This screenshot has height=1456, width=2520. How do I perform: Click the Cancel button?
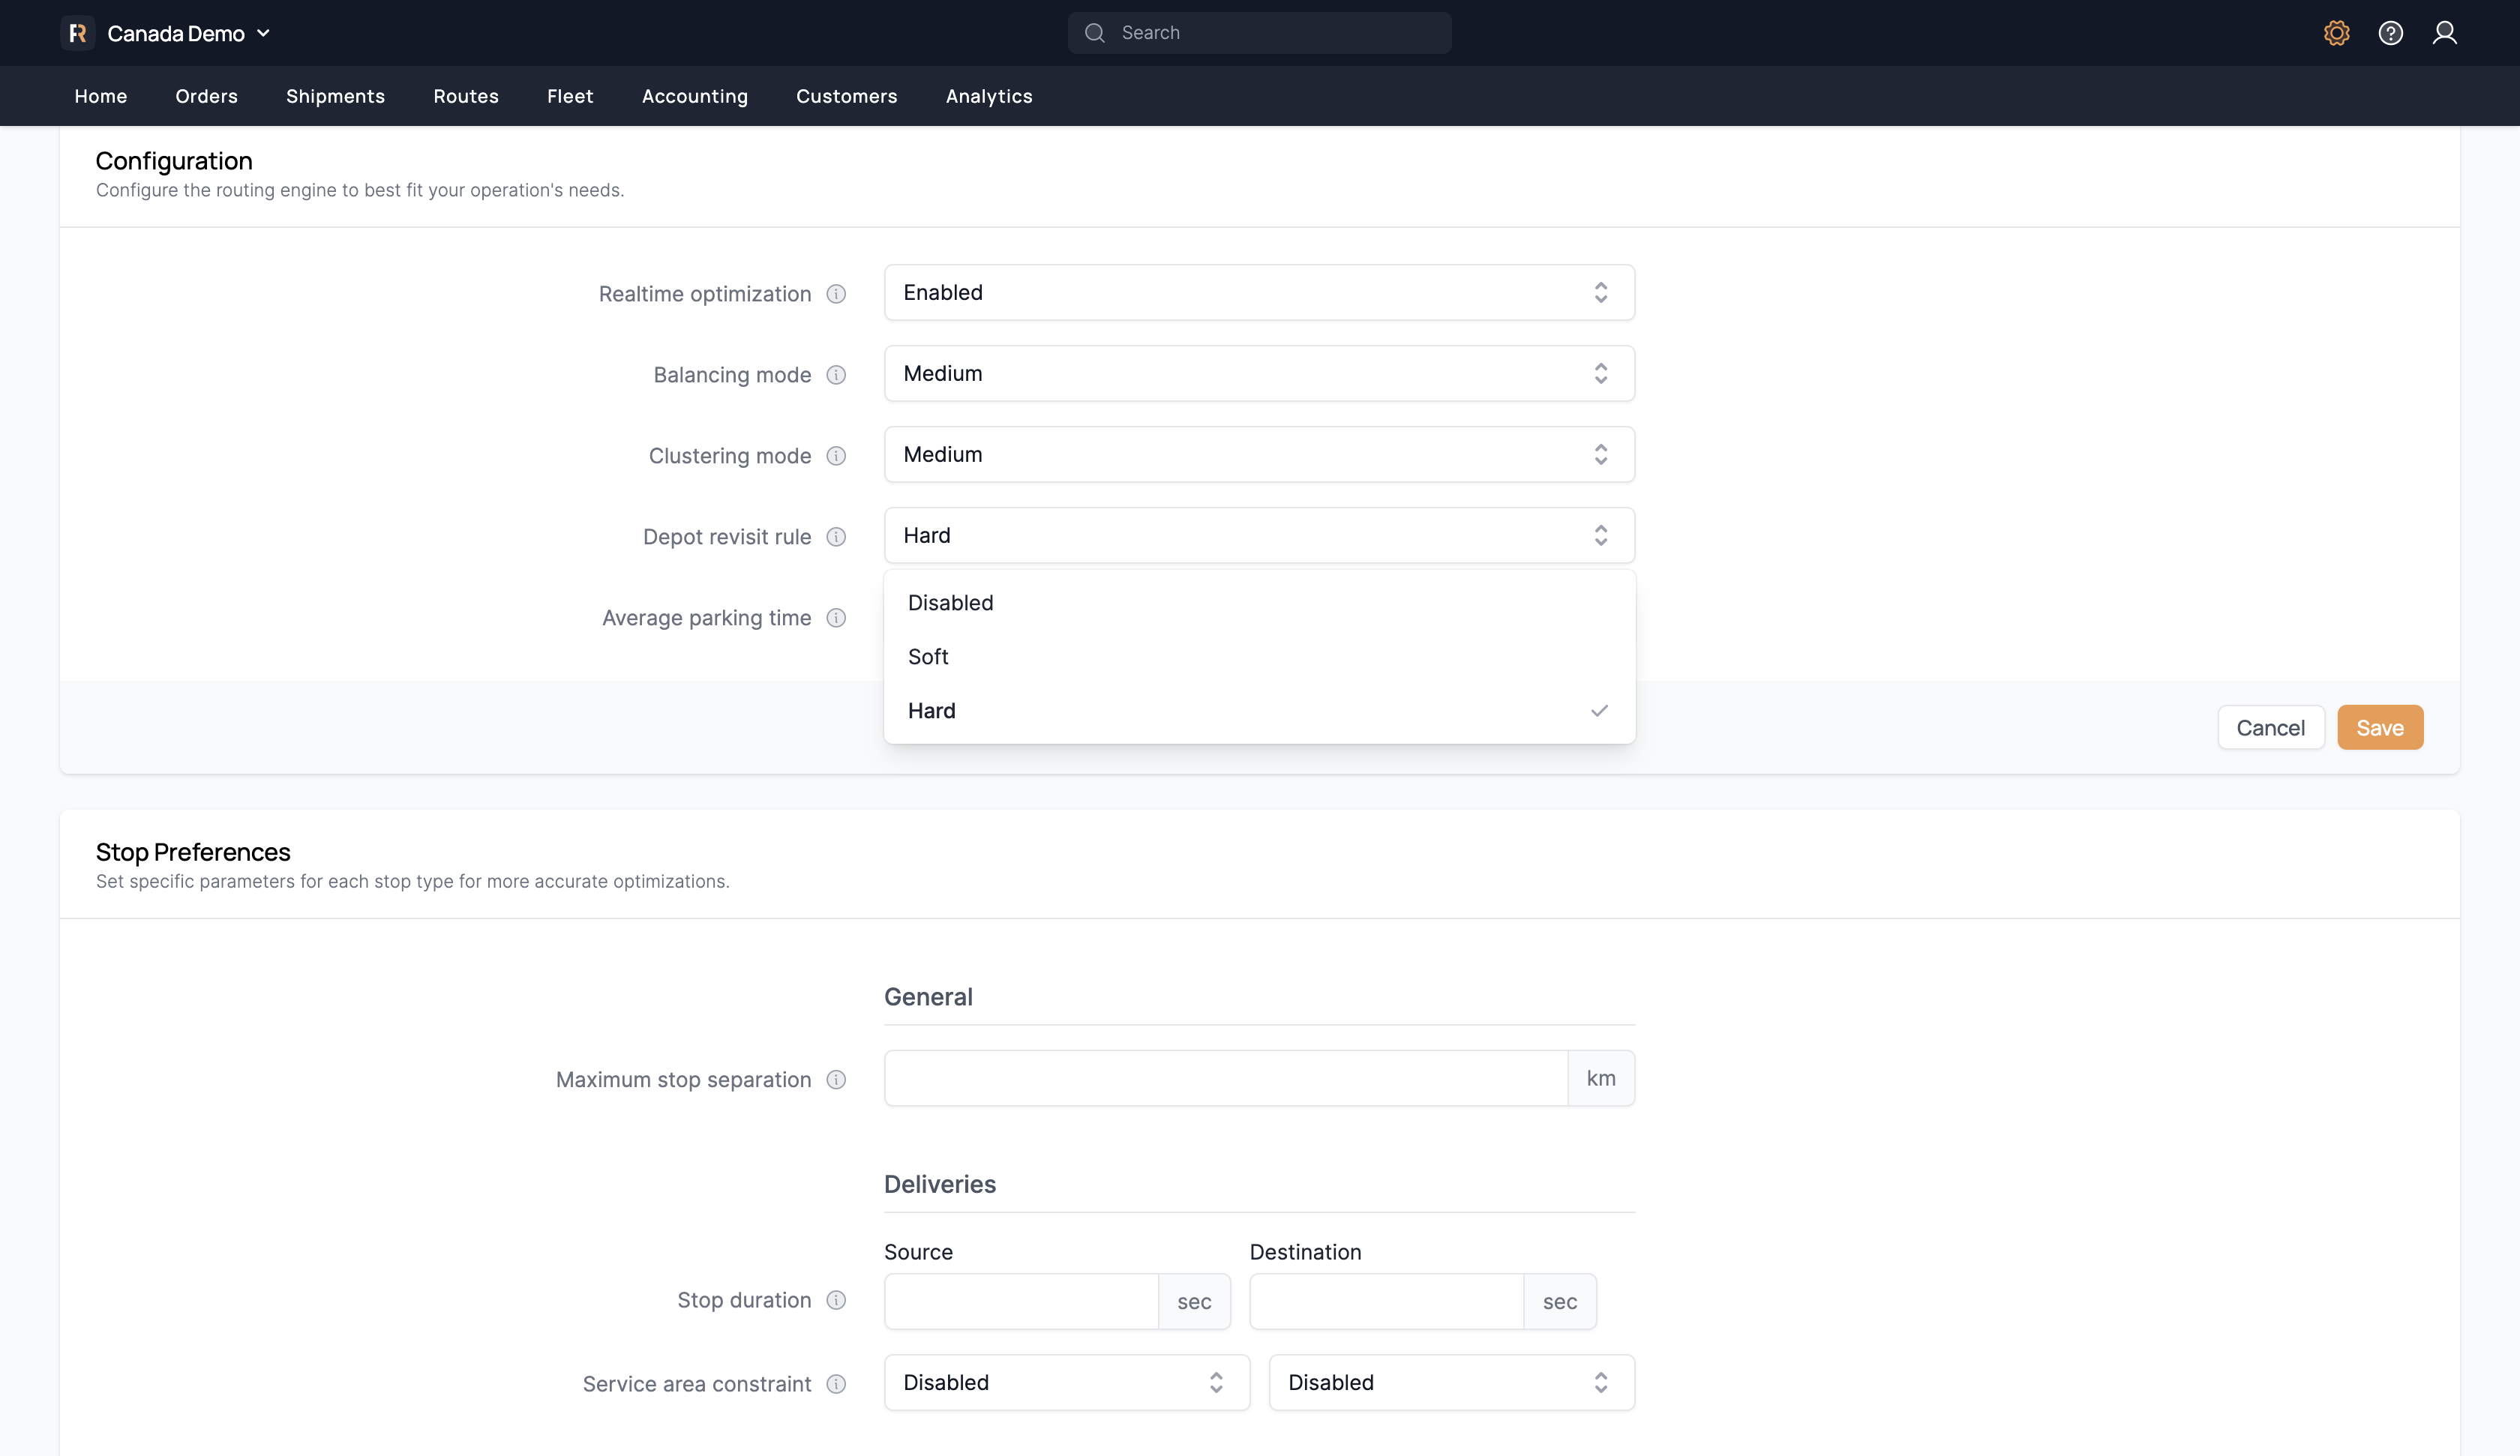pyautogui.click(x=2270, y=728)
